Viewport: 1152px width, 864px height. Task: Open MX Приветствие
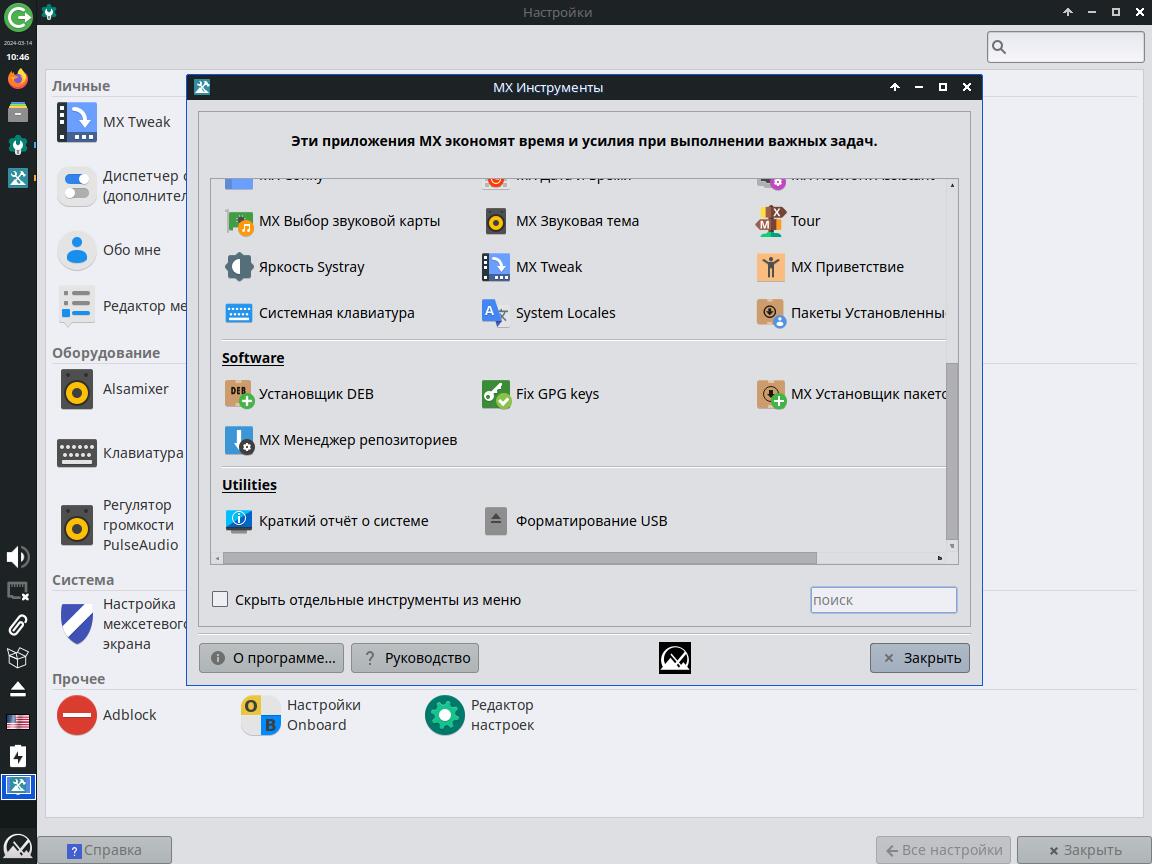click(830, 267)
